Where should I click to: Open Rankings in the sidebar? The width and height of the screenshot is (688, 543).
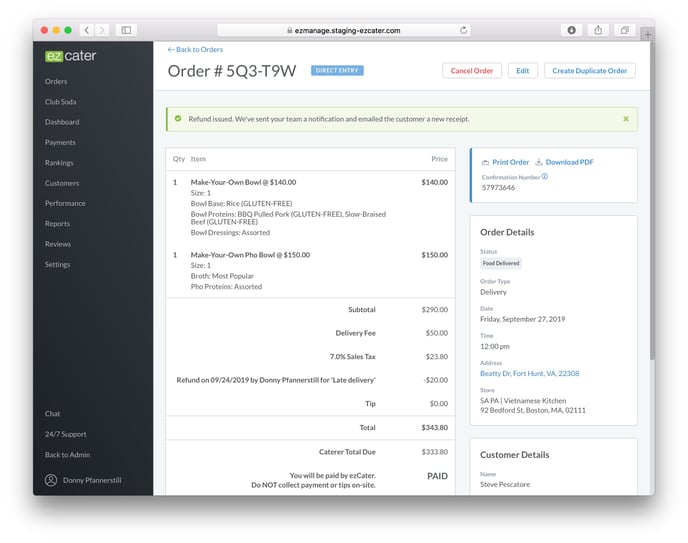(x=59, y=163)
